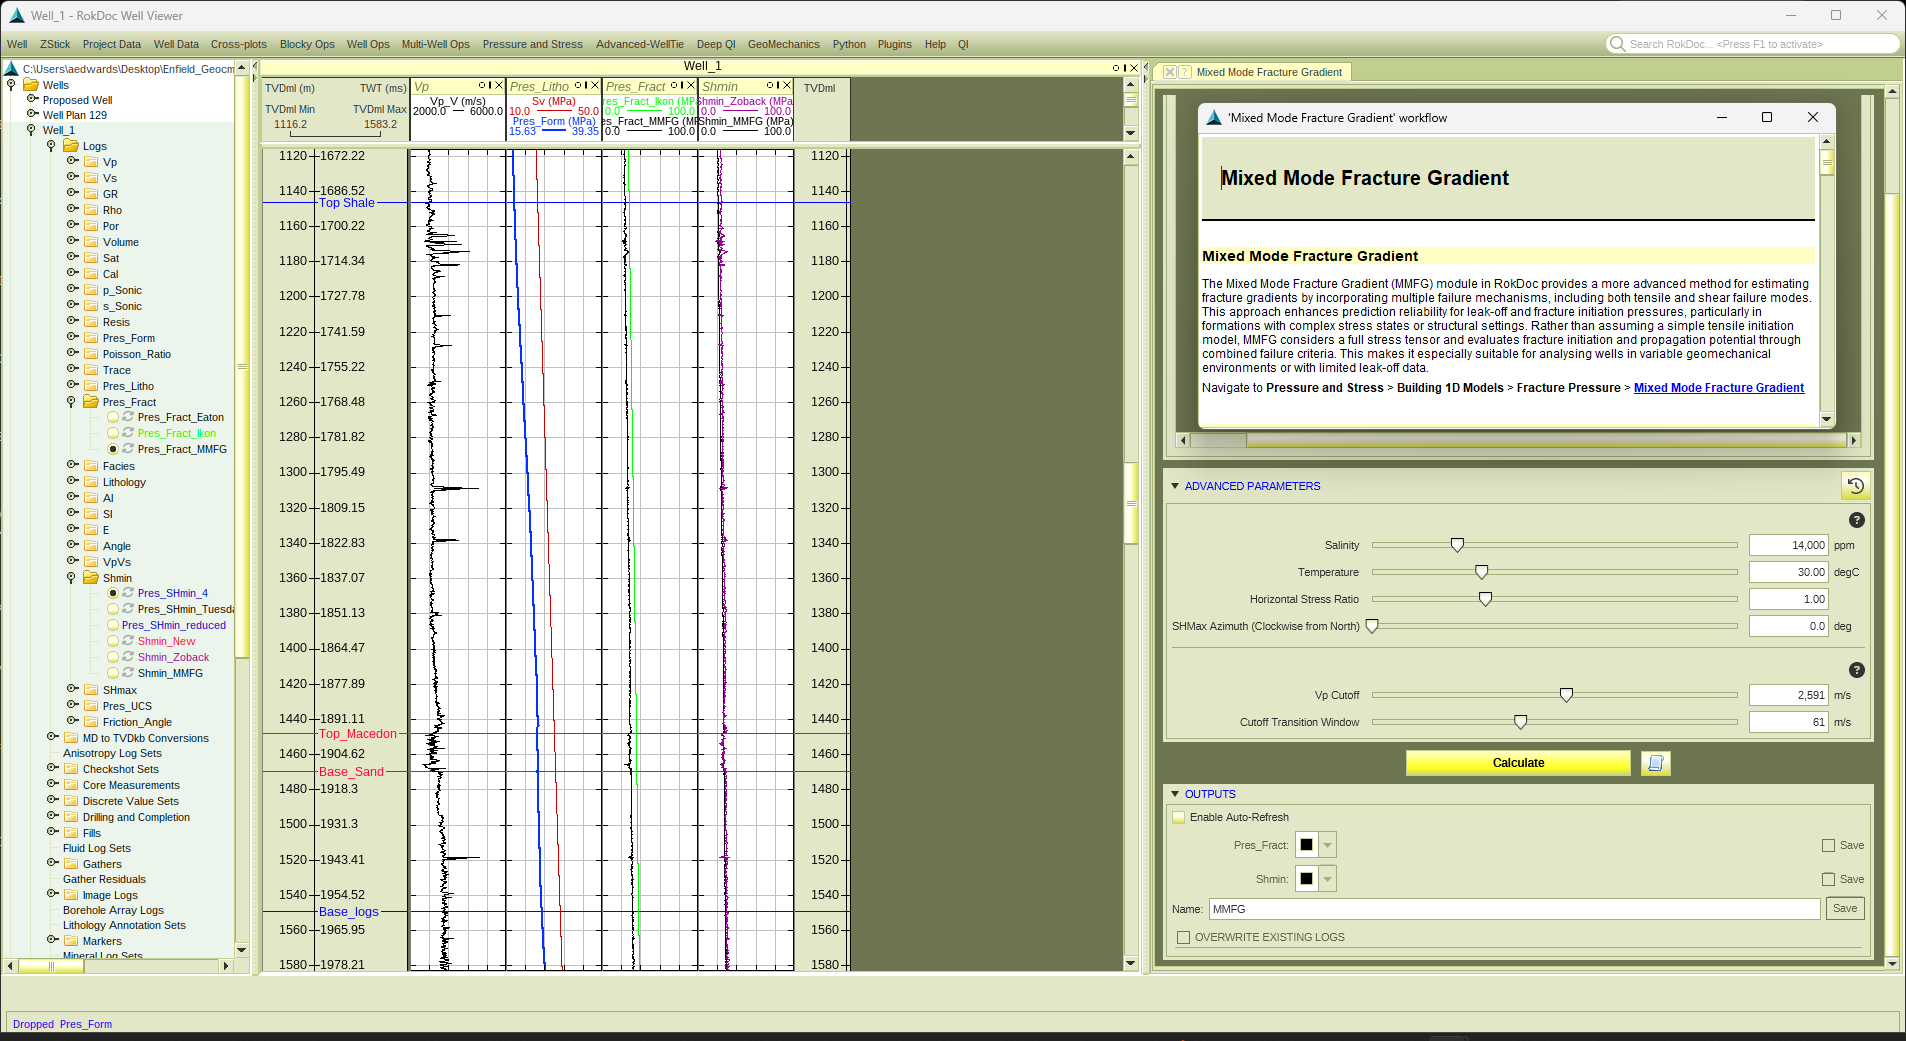Click the Salinity slider handle
The width and height of the screenshot is (1906, 1041).
1457,545
